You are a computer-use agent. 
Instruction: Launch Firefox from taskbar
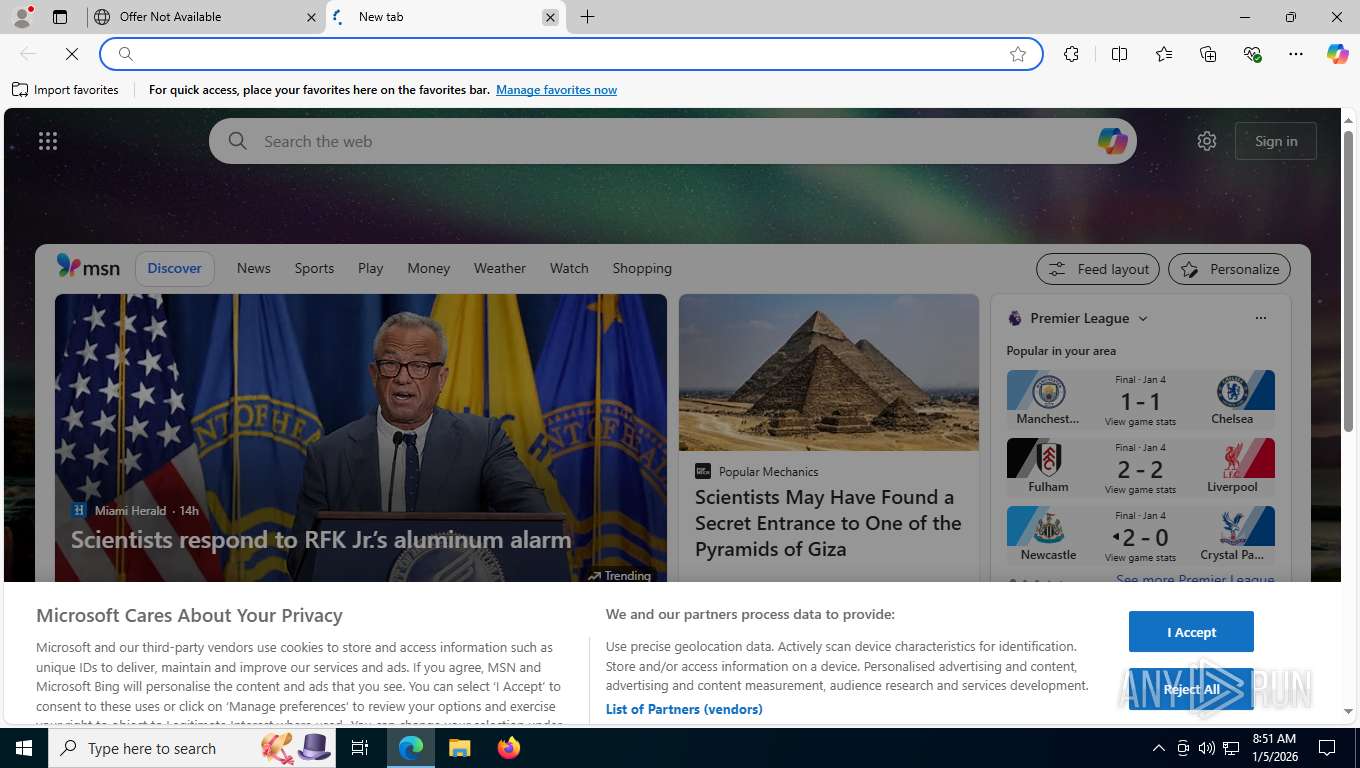508,748
